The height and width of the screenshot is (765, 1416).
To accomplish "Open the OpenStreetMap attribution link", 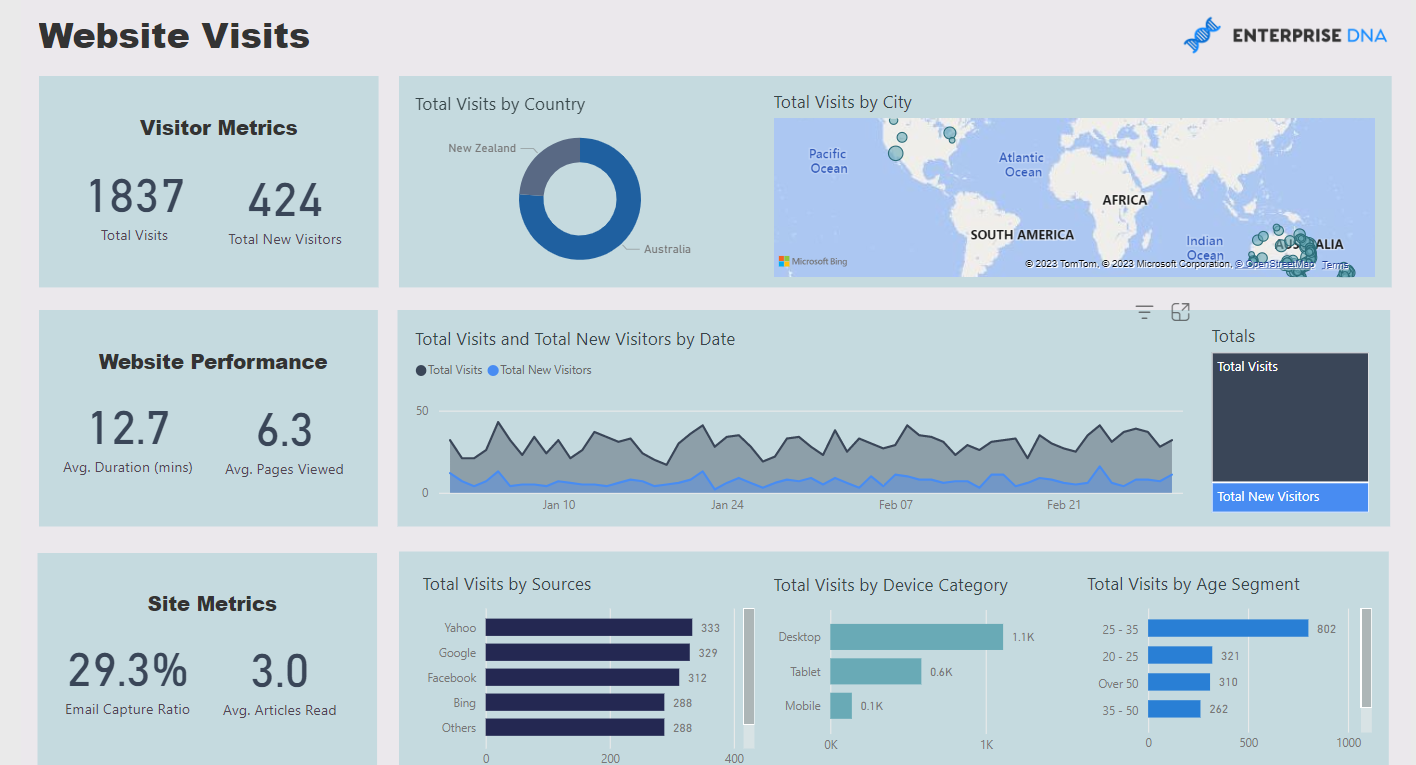I will tap(1276, 265).
